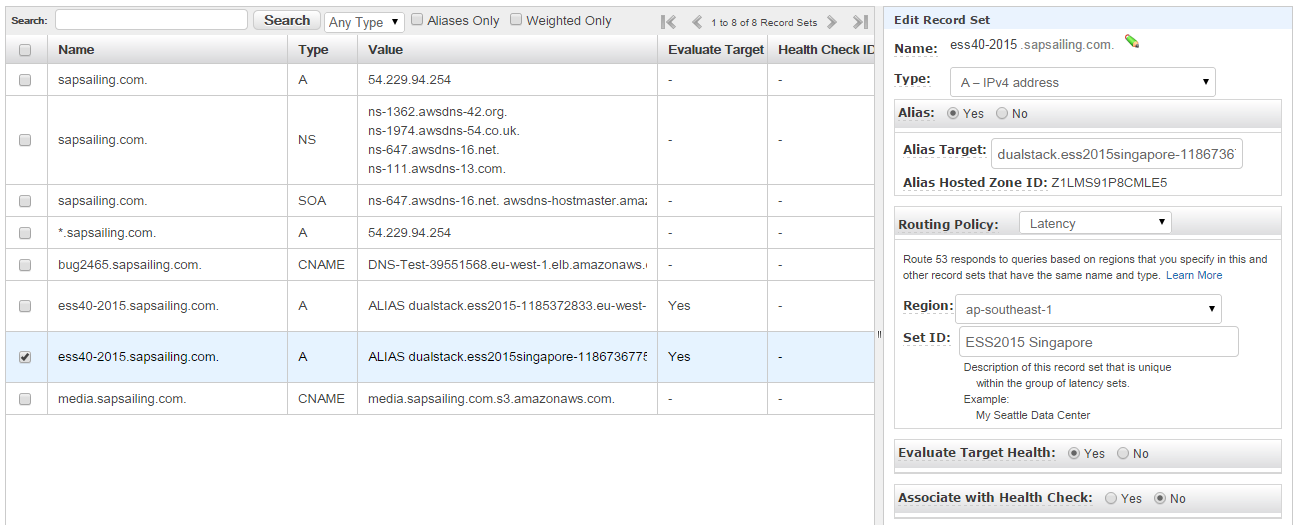This screenshot has height=525, width=1313.
Task: Go to the next page of record sets
Action: pos(832,22)
